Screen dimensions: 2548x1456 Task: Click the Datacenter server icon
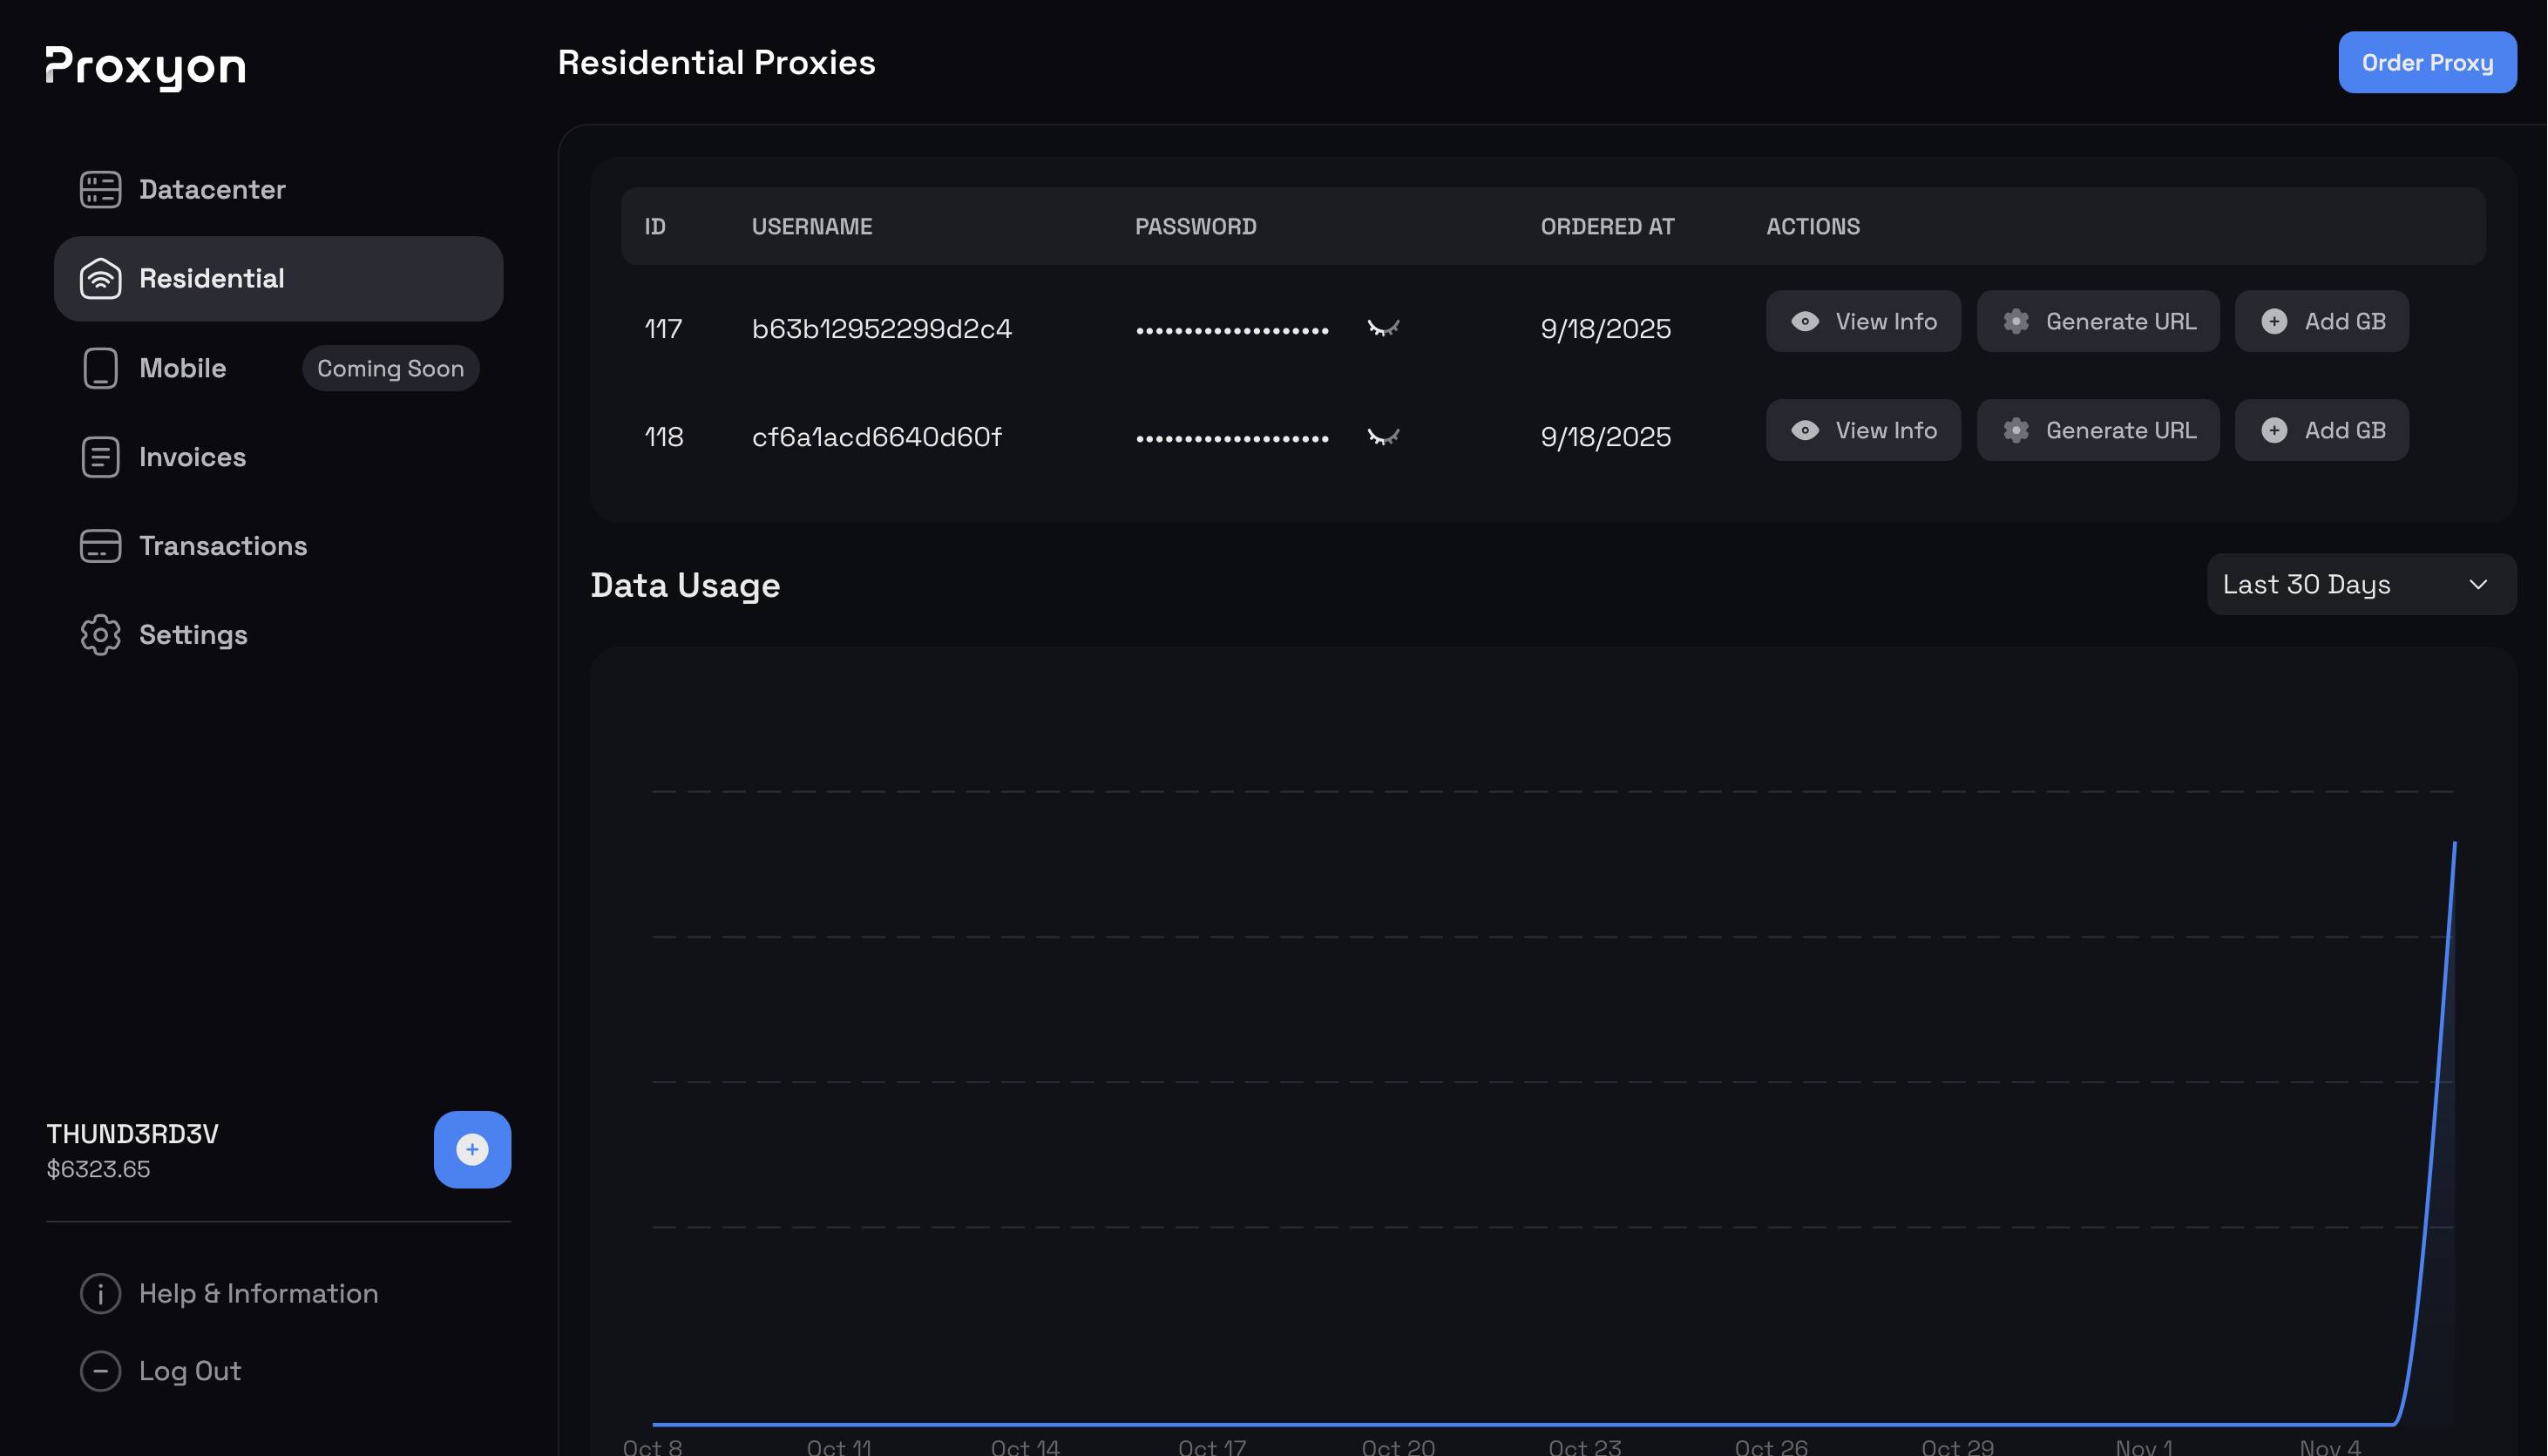pyautogui.click(x=100, y=189)
